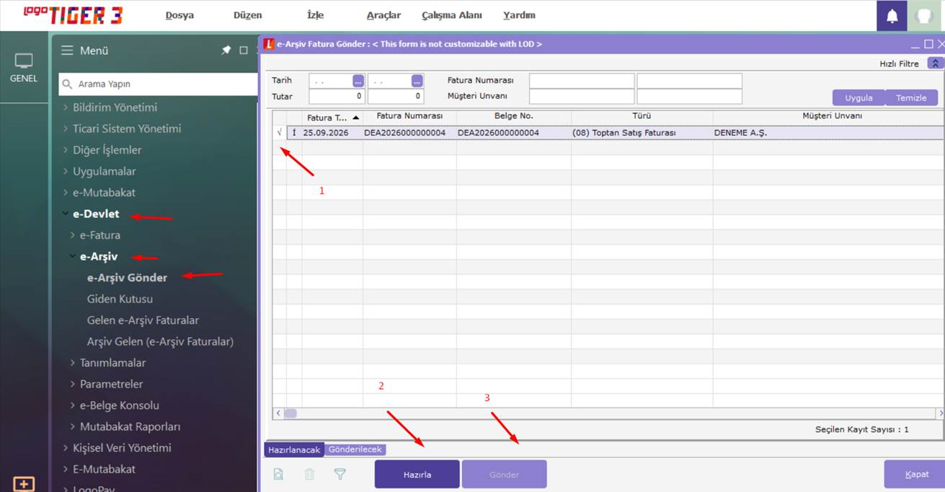Click the add-screen icon in left sidebar bottom

click(x=24, y=484)
